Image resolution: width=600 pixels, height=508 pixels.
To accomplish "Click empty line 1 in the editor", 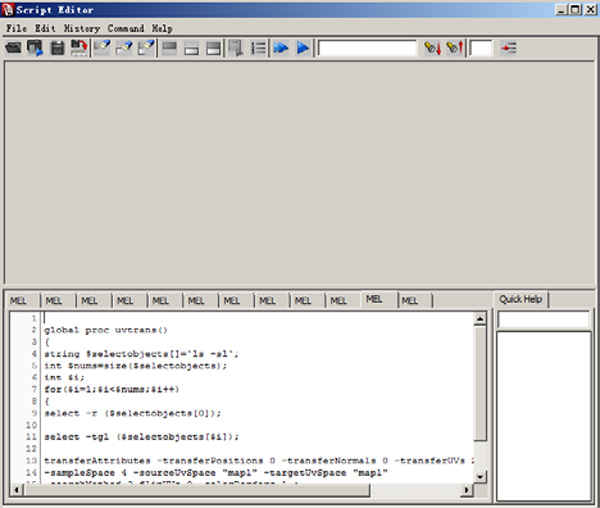I will (x=259, y=318).
